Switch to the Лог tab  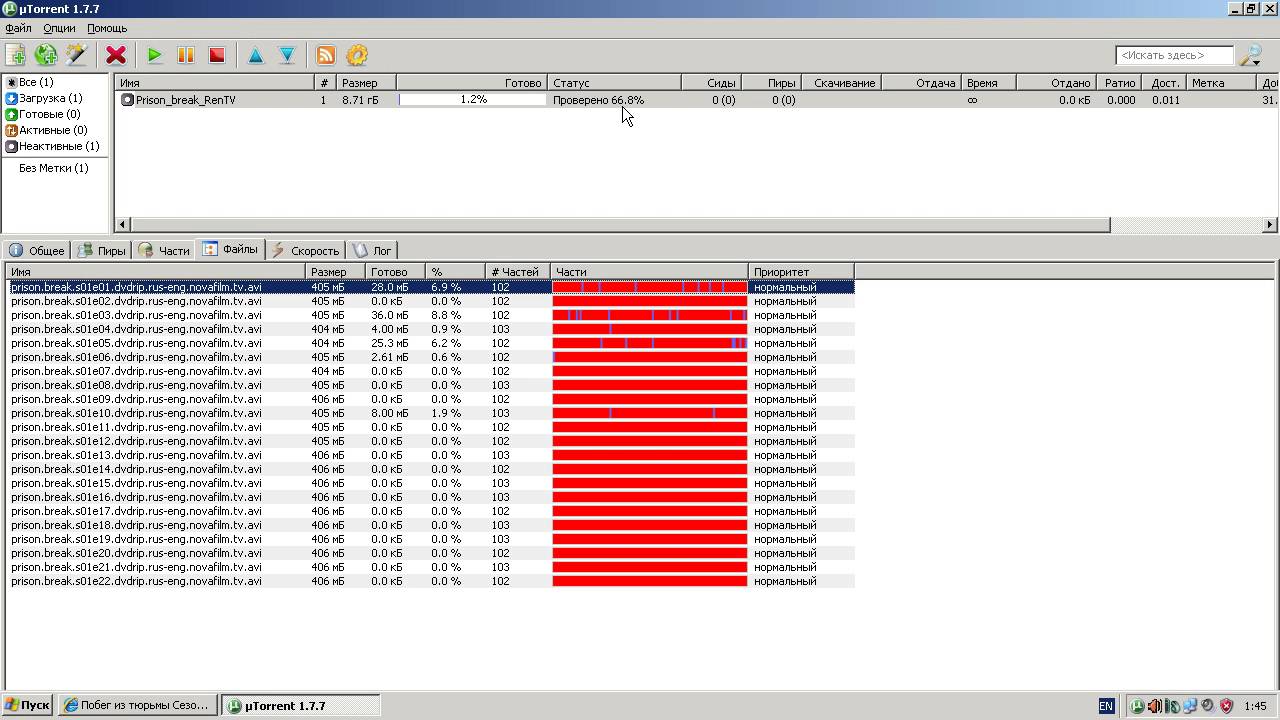click(x=372, y=250)
